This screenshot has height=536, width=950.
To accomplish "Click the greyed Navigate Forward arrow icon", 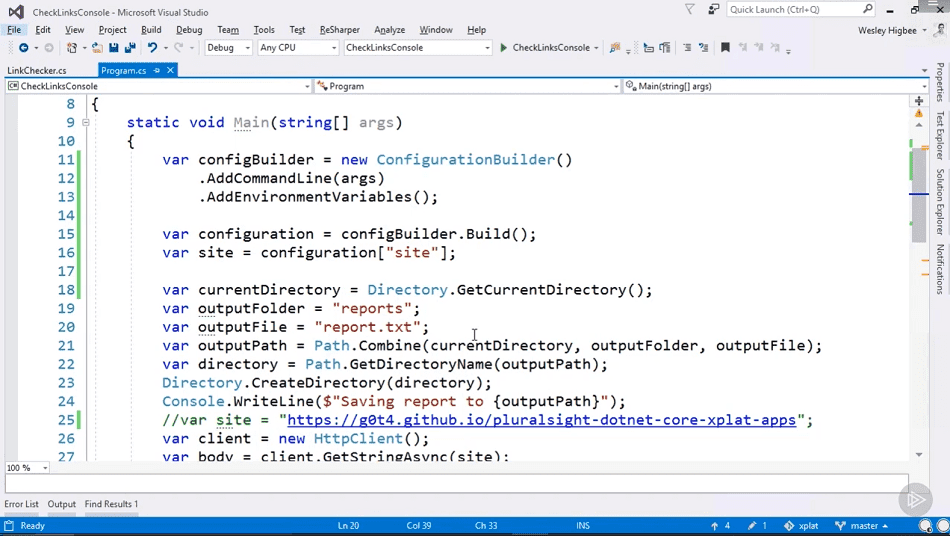I will [49, 48].
